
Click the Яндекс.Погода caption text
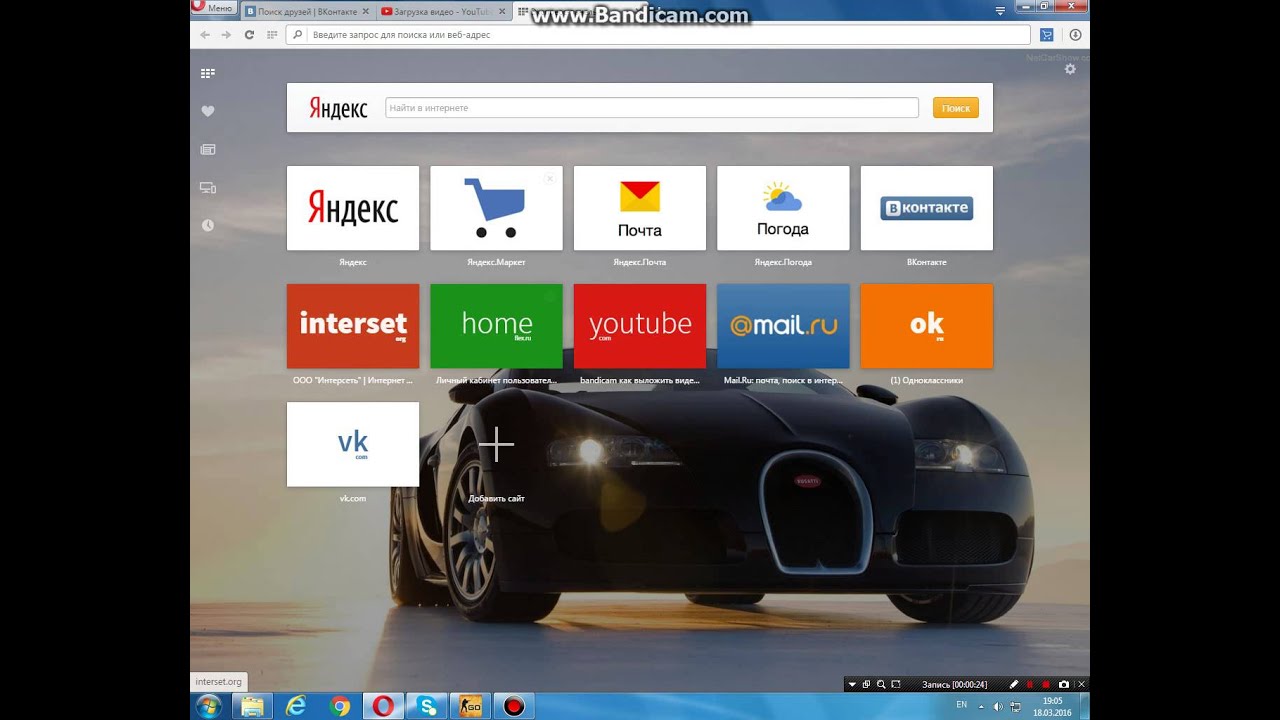[x=783, y=262]
